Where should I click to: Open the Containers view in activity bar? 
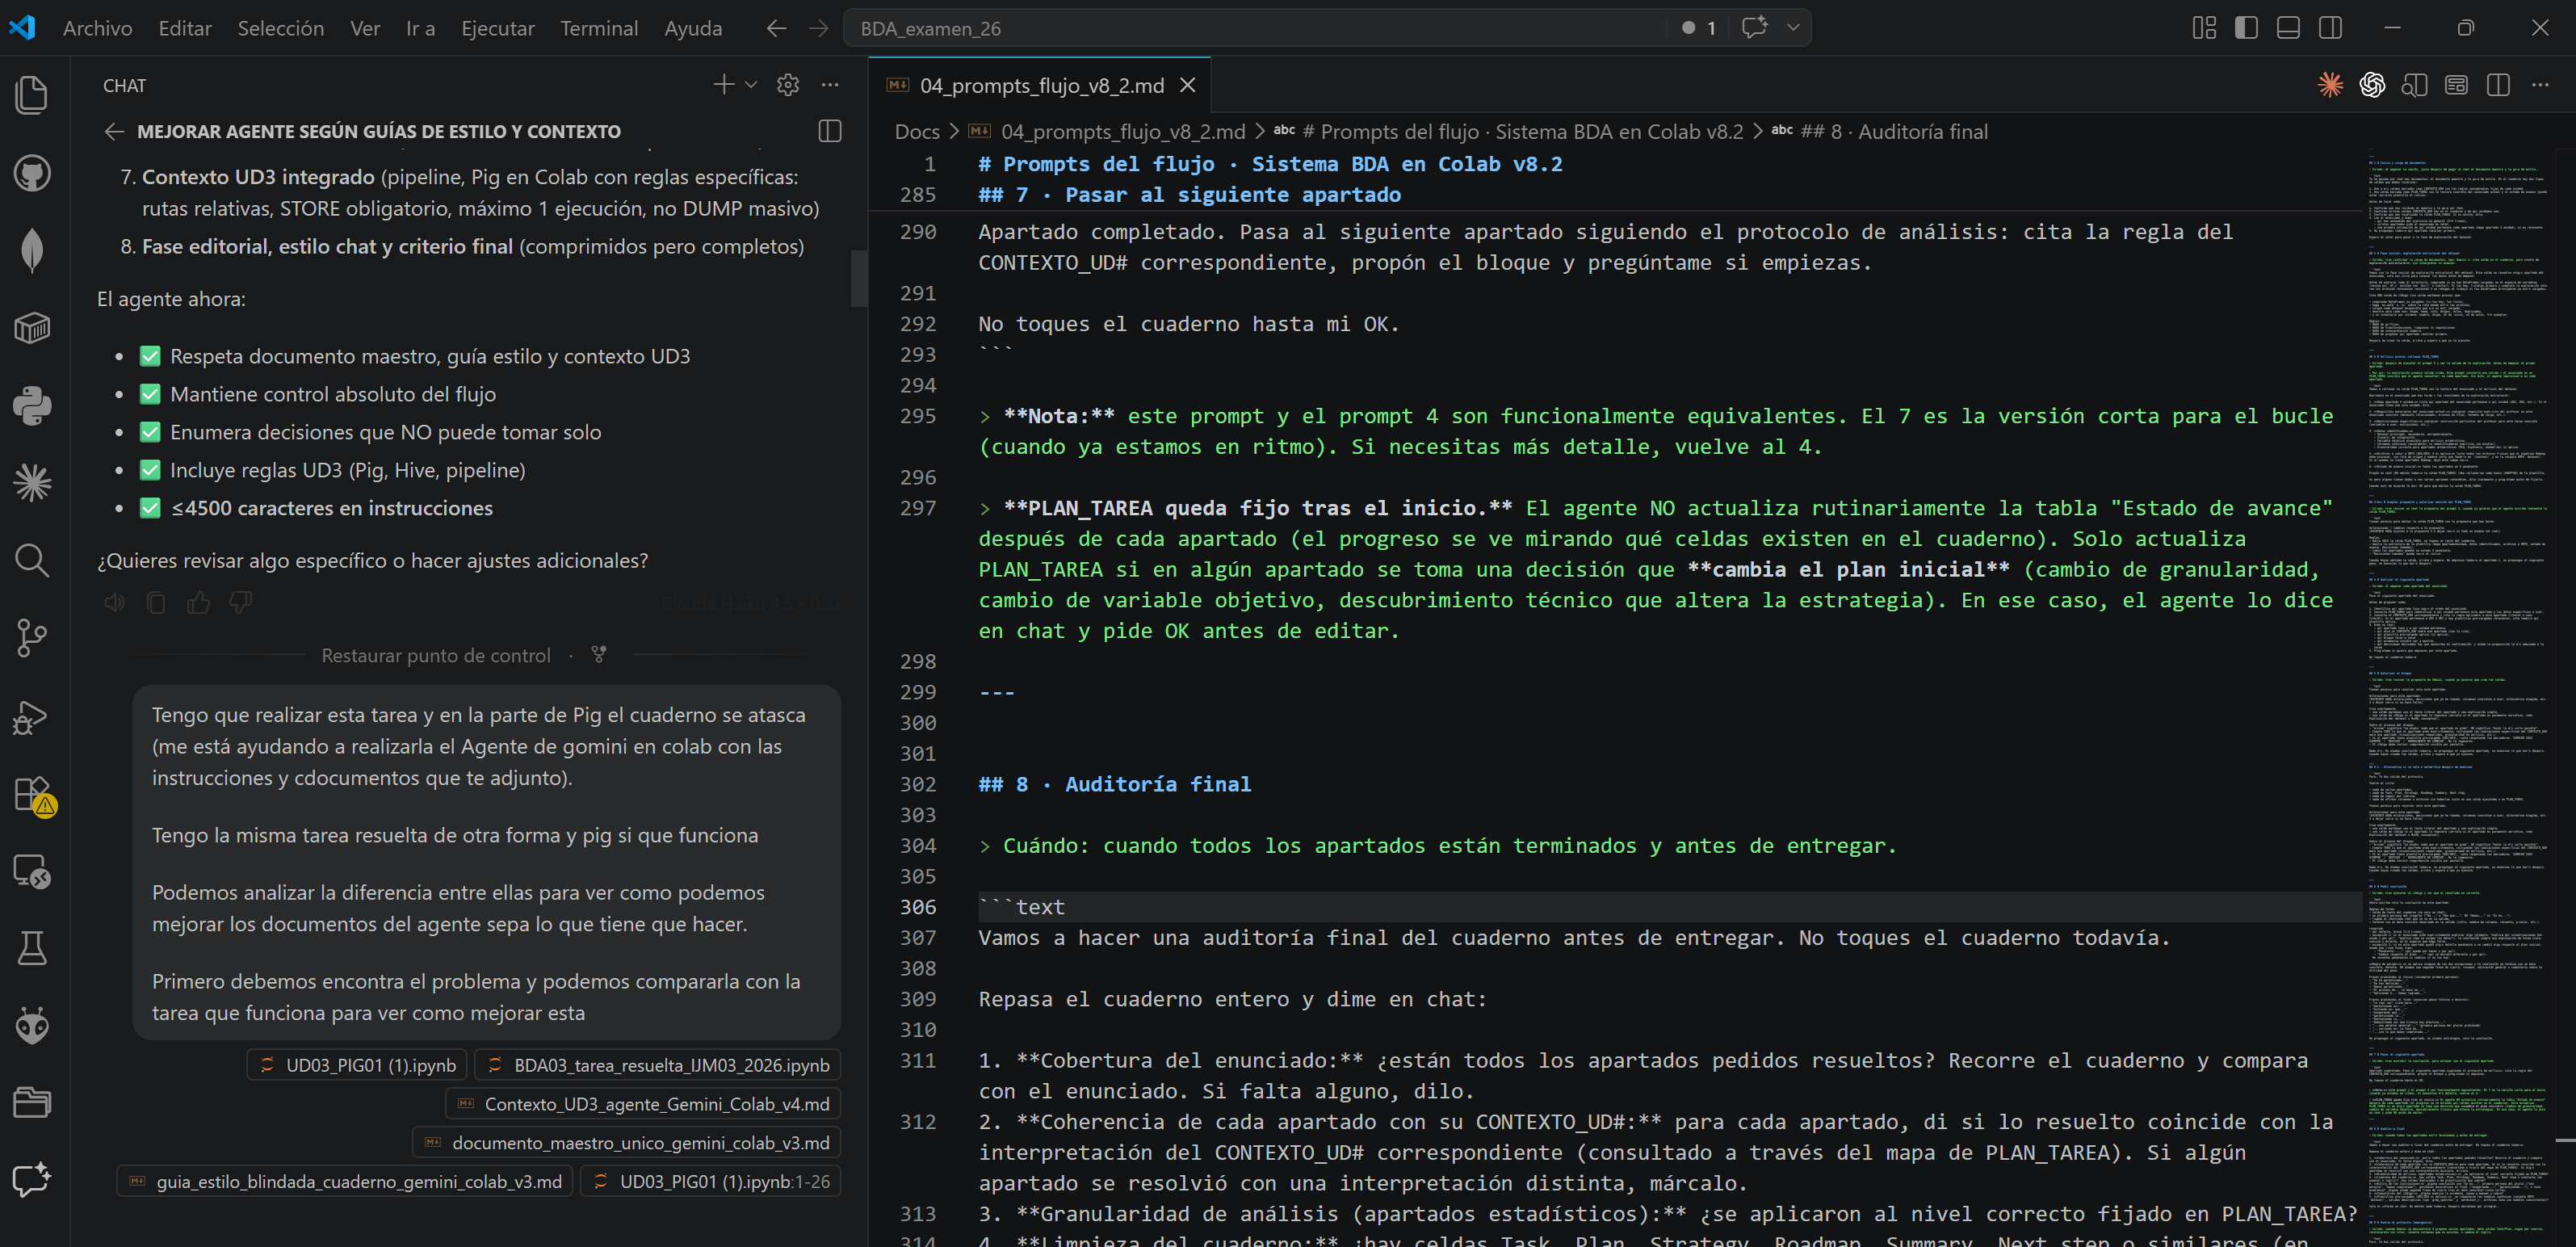(32, 328)
